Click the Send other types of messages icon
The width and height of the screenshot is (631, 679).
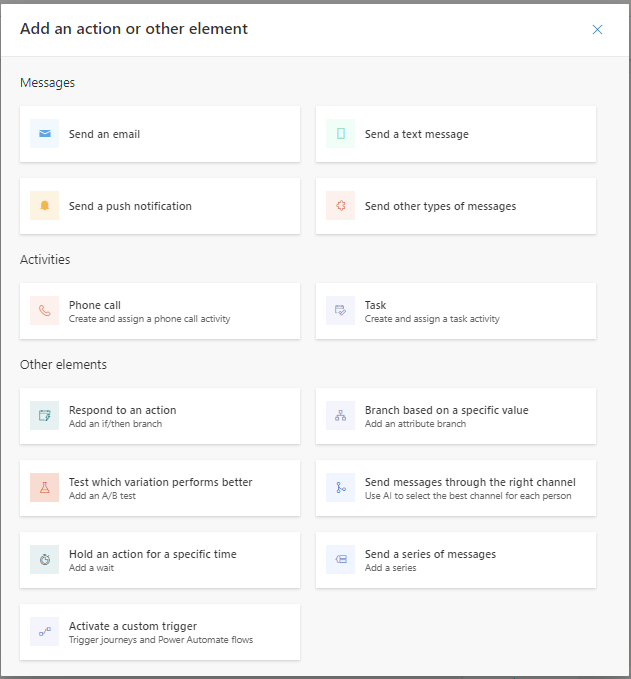point(340,206)
